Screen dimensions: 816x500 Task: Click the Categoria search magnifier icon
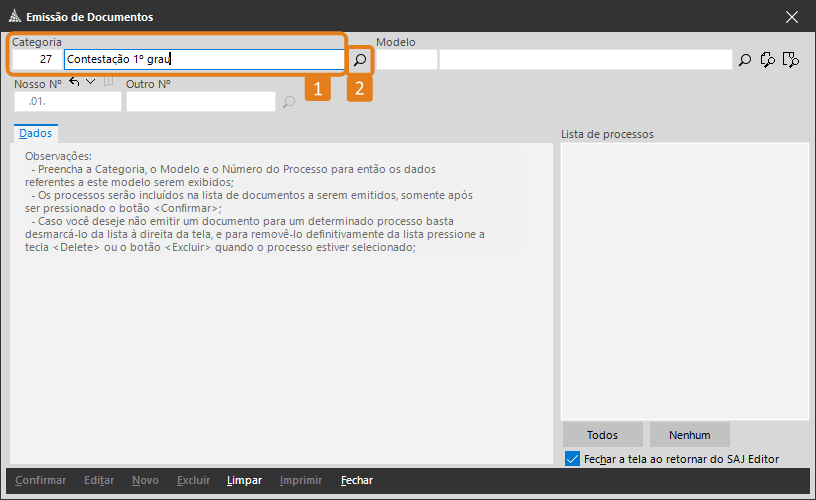360,60
